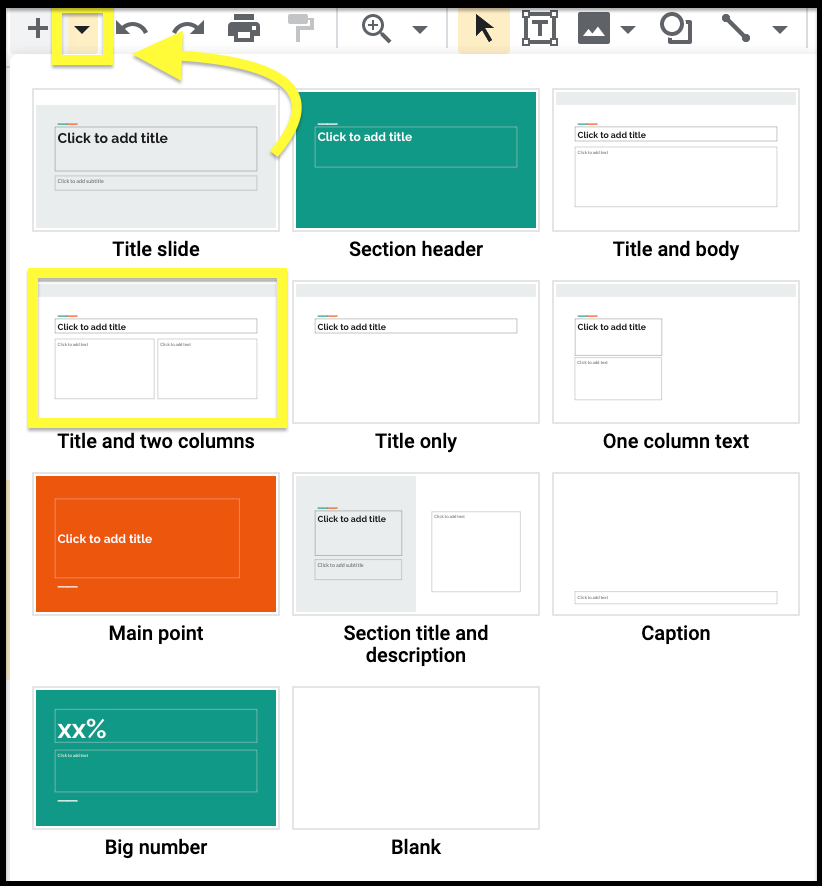Open the new slide layout dropdown arrow
Screen dimensions: 822x886
click(x=82, y=29)
